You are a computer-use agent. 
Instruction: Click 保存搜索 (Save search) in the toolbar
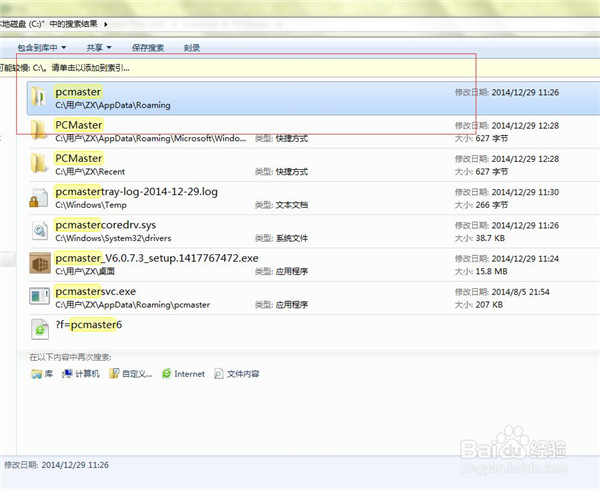pyautogui.click(x=147, y=47)
